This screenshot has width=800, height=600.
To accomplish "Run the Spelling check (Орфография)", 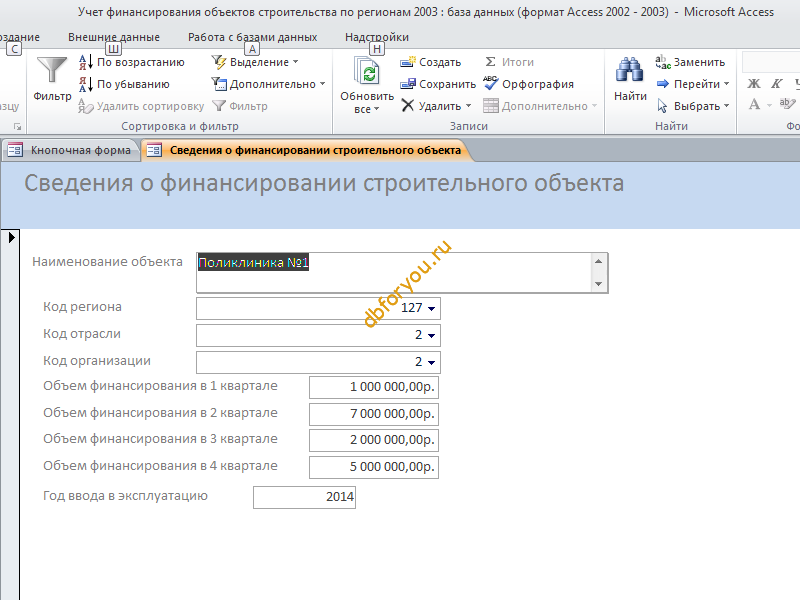I will (x=529, y=84).
